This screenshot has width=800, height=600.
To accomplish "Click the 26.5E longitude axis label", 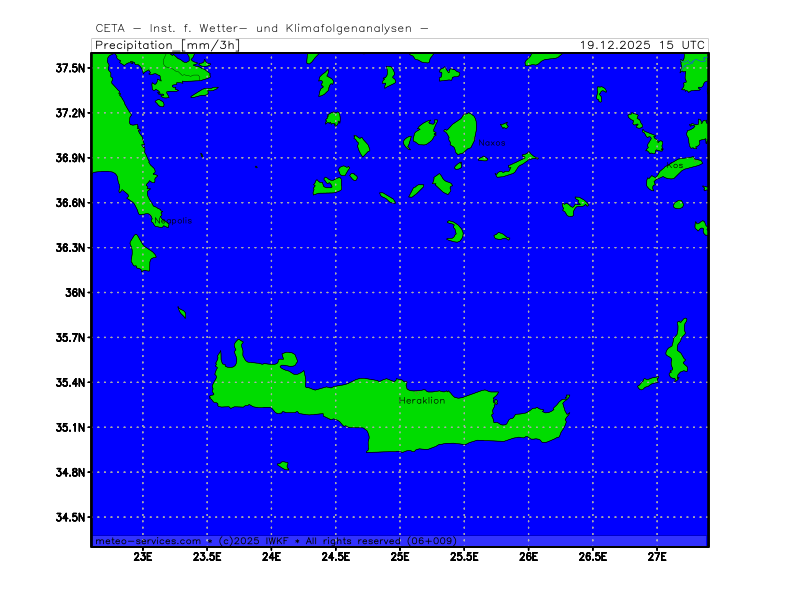I will click(593, 556).
